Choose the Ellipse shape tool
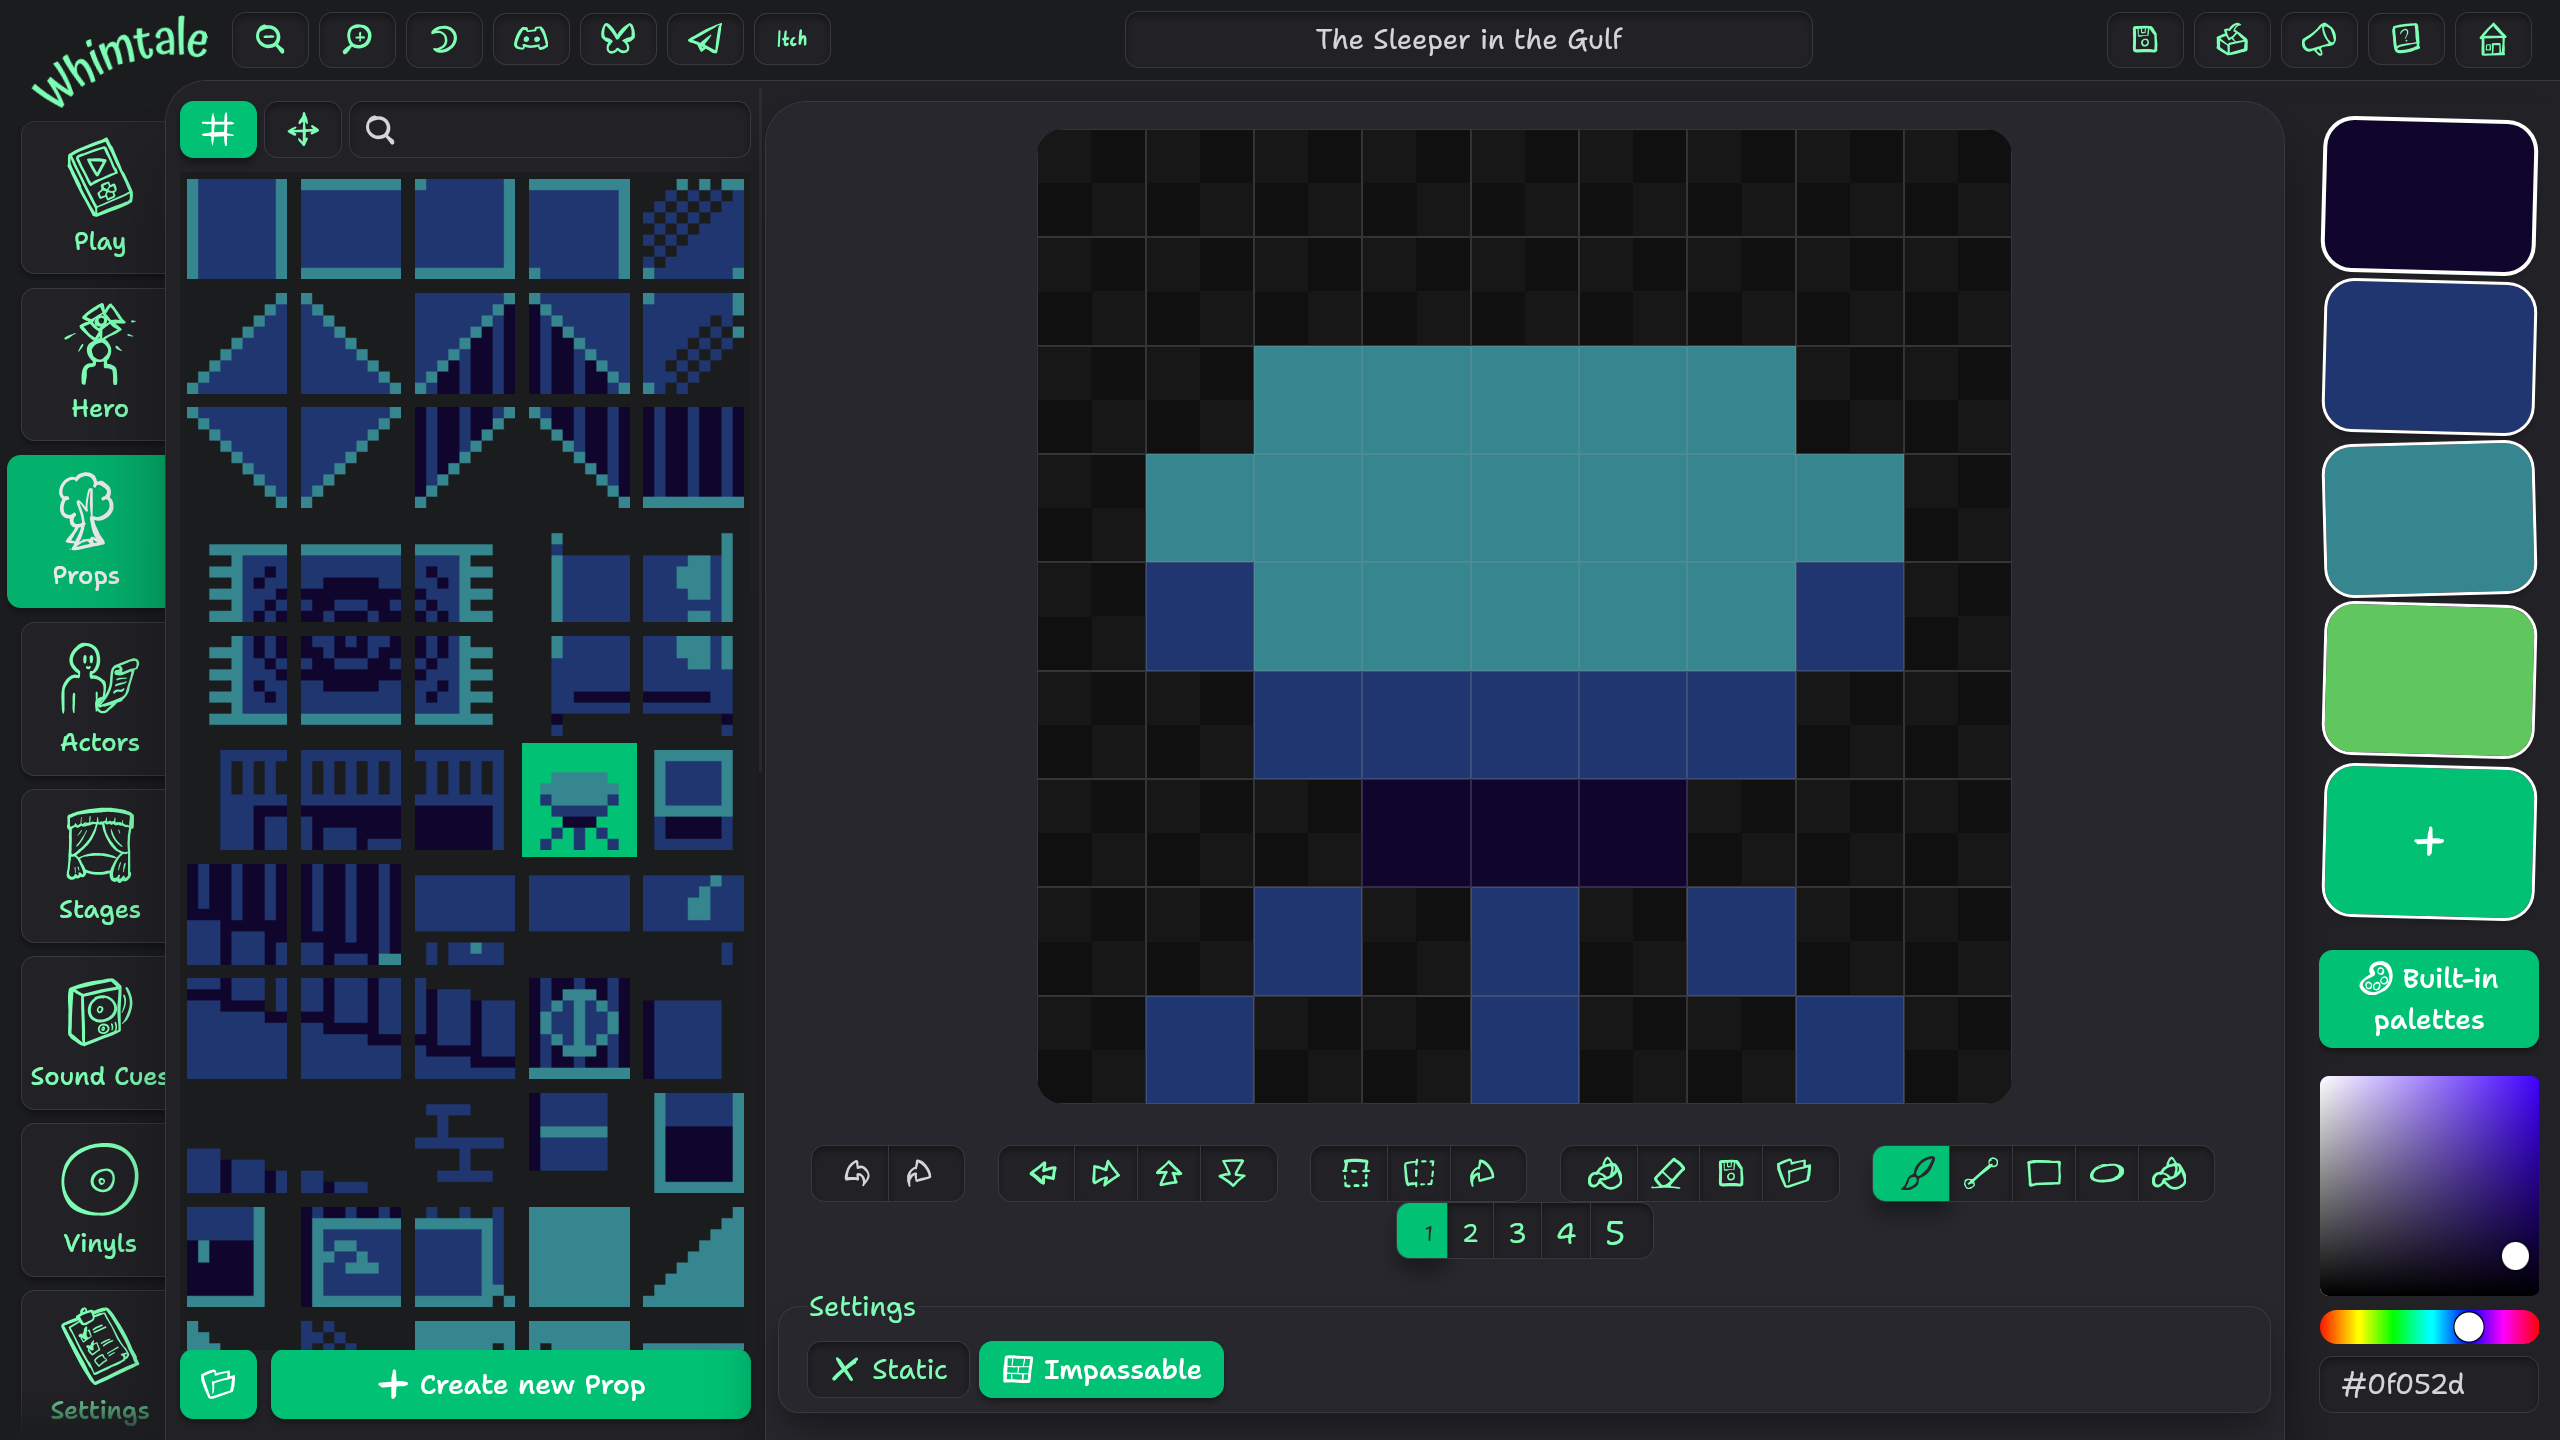 coord(2105,1173)
